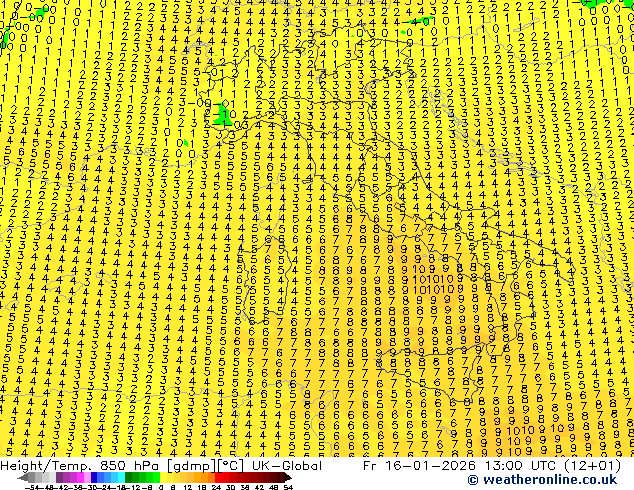Open the weatheronline.co.uk copyright link
This screenshot has width=634, height=490.
(542, 480)
